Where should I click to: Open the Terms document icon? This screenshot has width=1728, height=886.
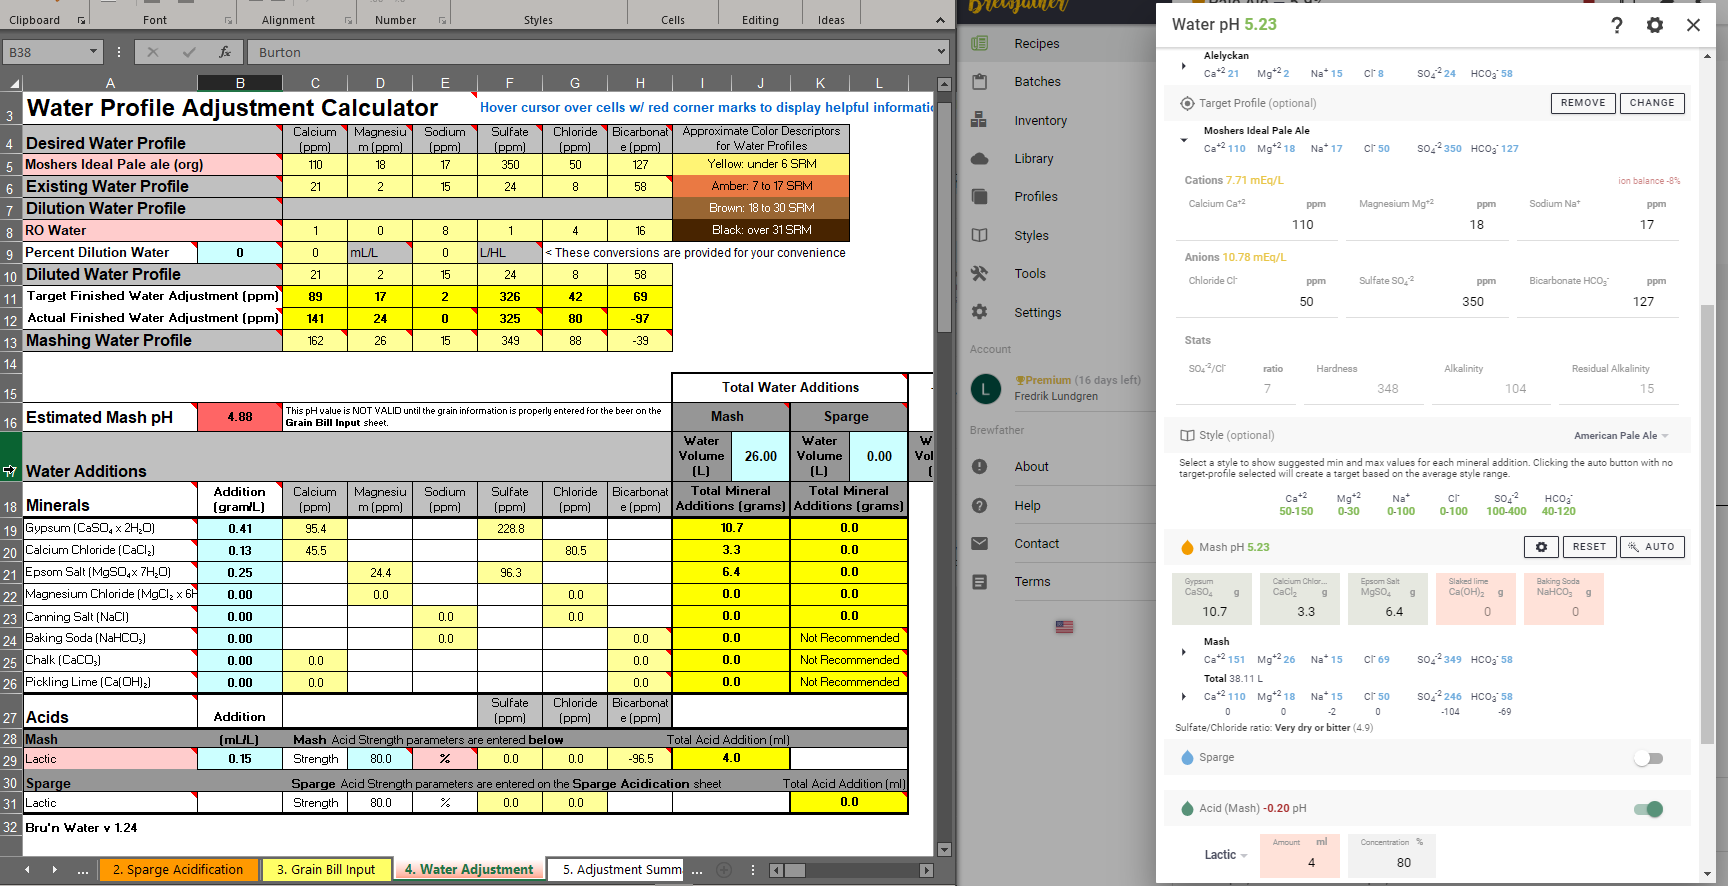(979, 582)
